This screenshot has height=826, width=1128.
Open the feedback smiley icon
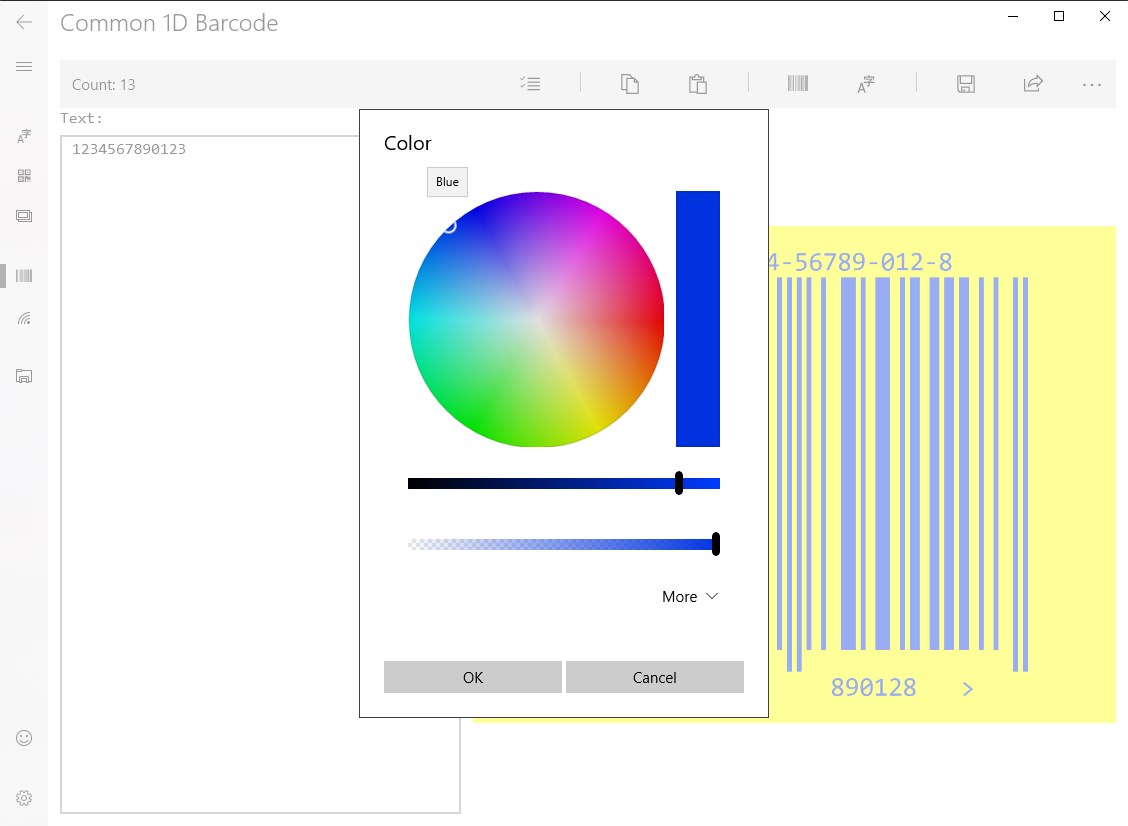24,738
